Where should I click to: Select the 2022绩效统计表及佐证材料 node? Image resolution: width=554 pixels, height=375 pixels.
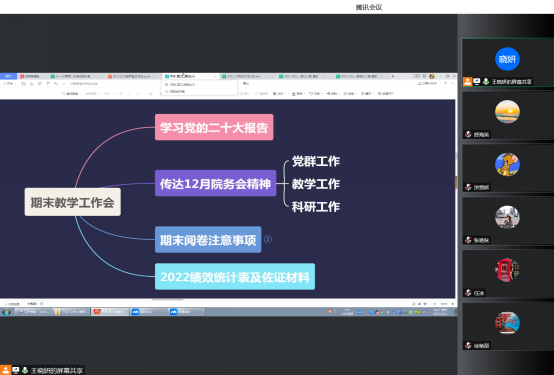point(235,277)
